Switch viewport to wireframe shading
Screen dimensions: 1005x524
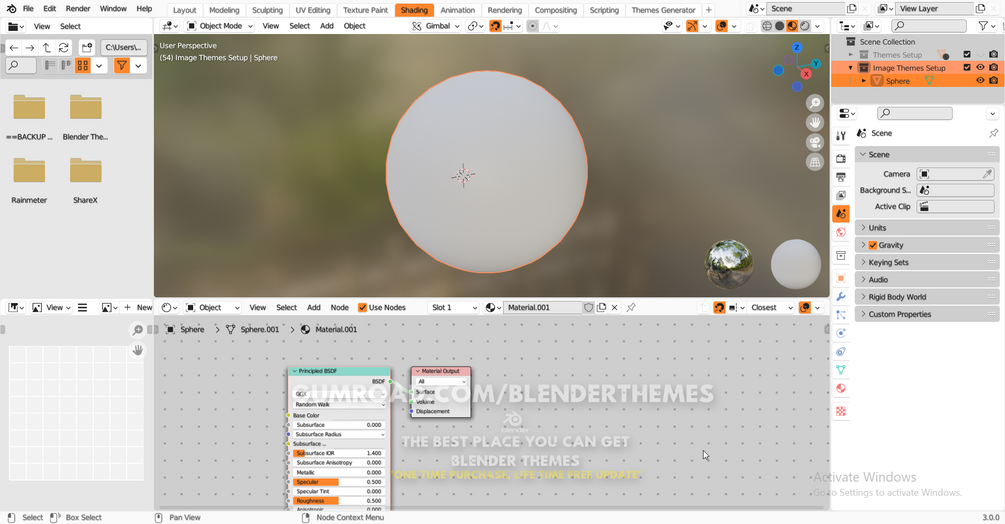pos(767,26)
